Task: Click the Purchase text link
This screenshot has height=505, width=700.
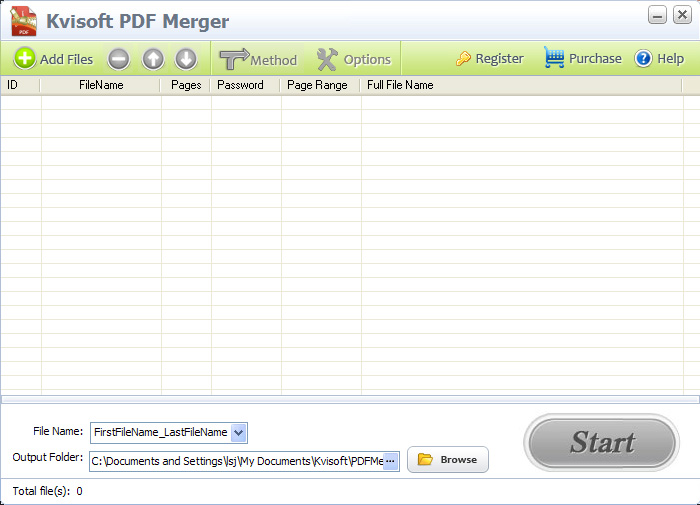Action: click(x=595, y=58)
